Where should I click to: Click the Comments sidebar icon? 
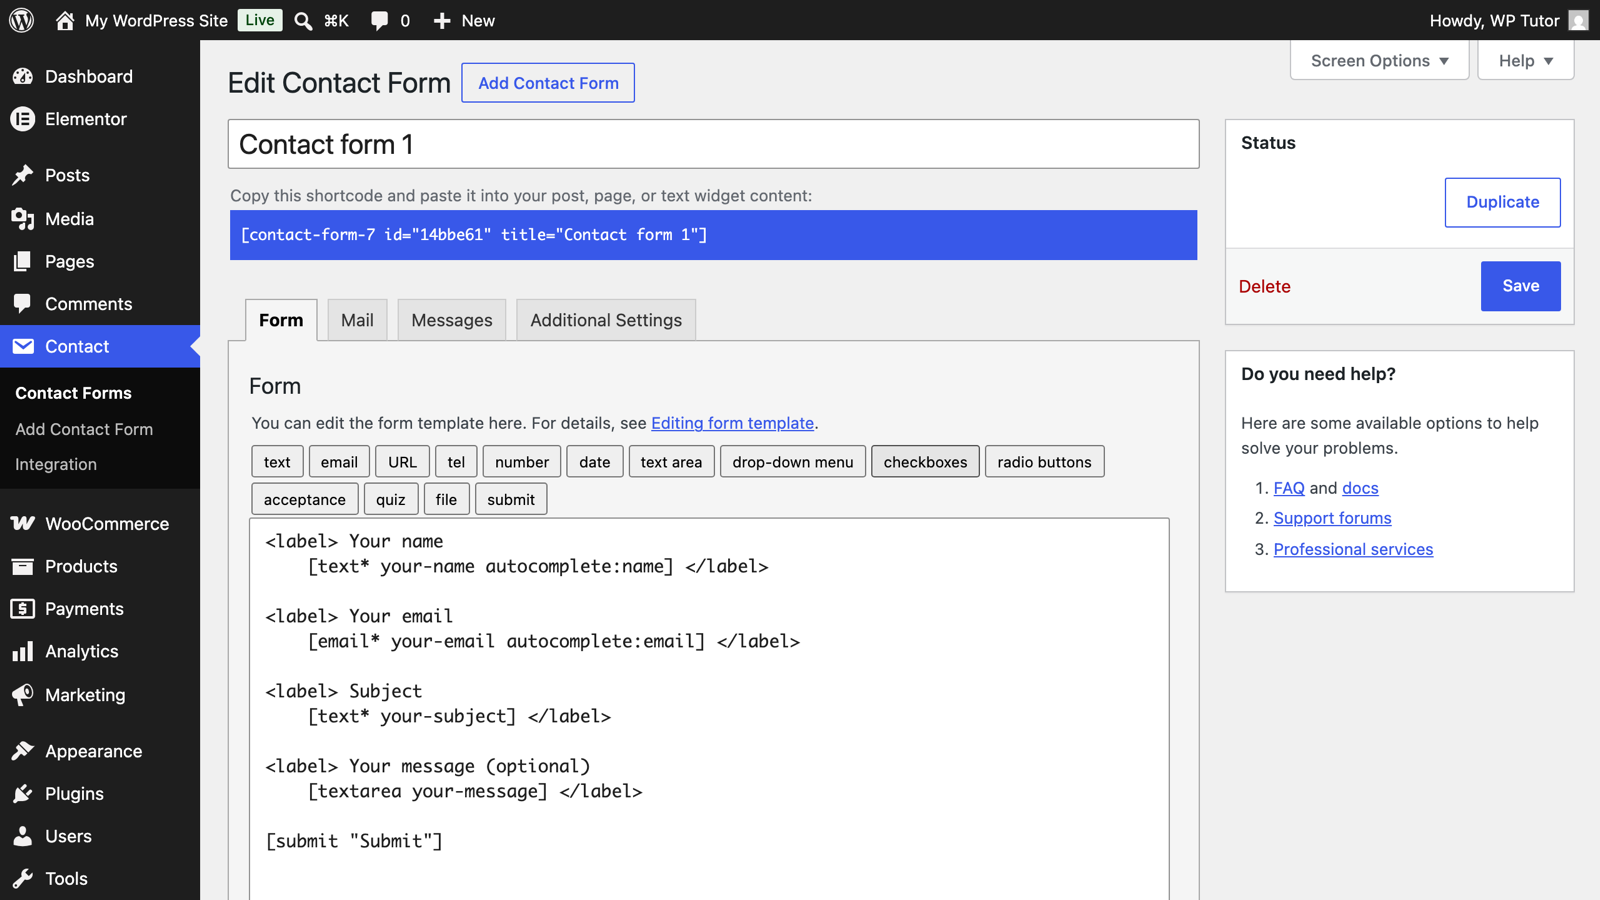coord(22,303)
